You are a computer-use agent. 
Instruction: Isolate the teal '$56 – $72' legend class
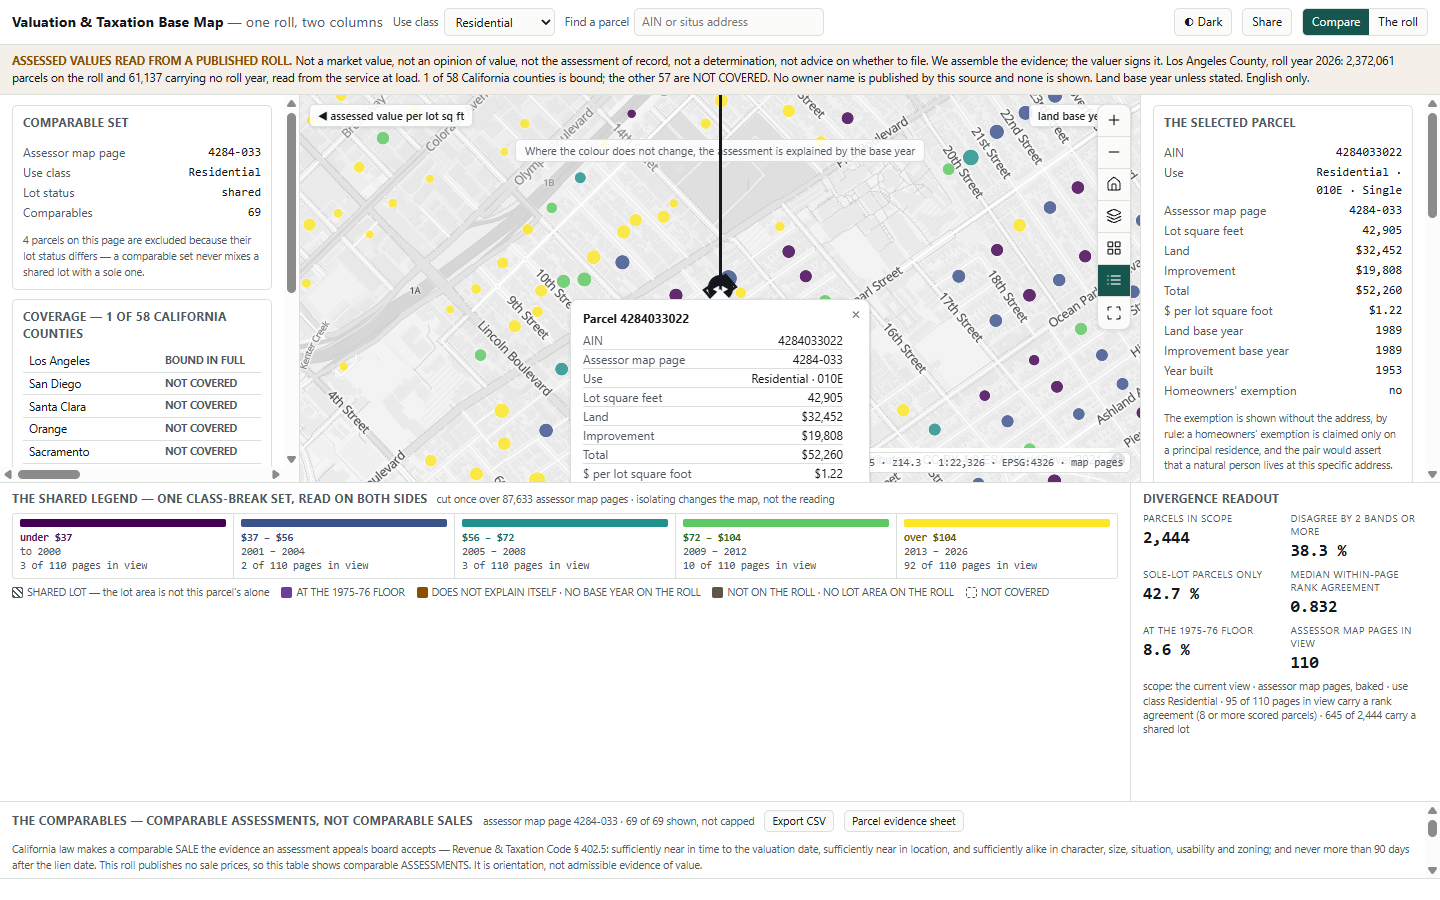(x=565, y=546)
